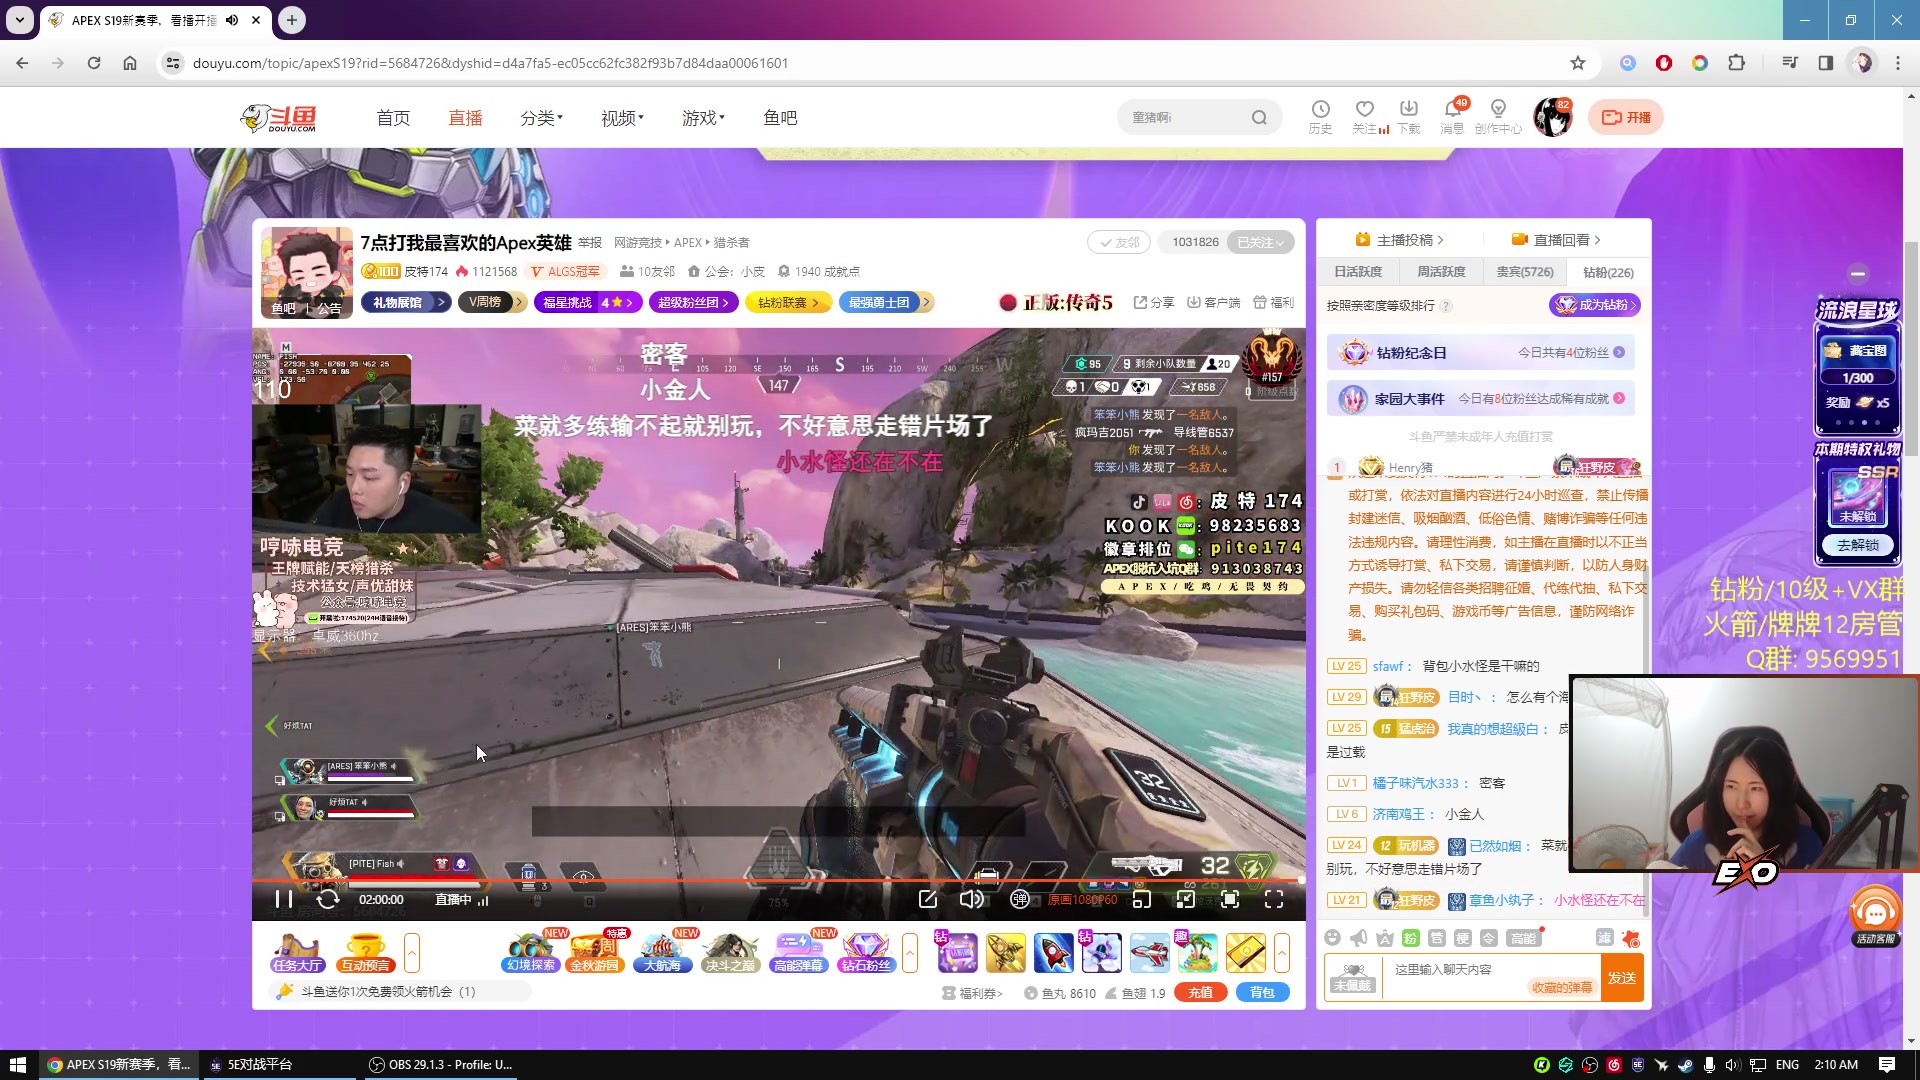Pause the live stream video

click(x=283, y=899)
